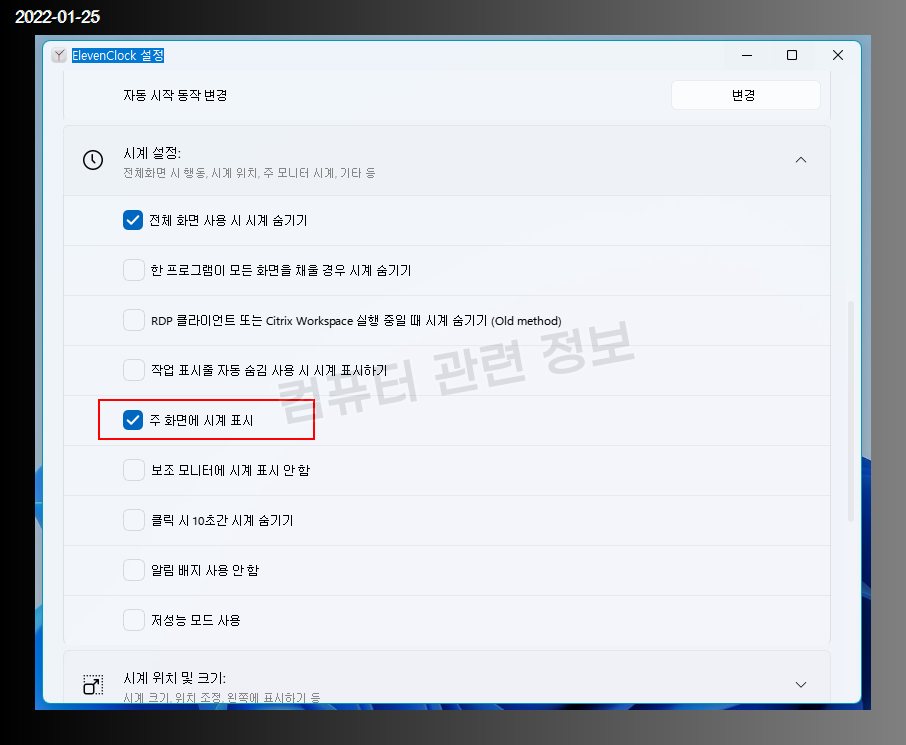Click the ElevenClock app icon in title bar

(59, 55)
